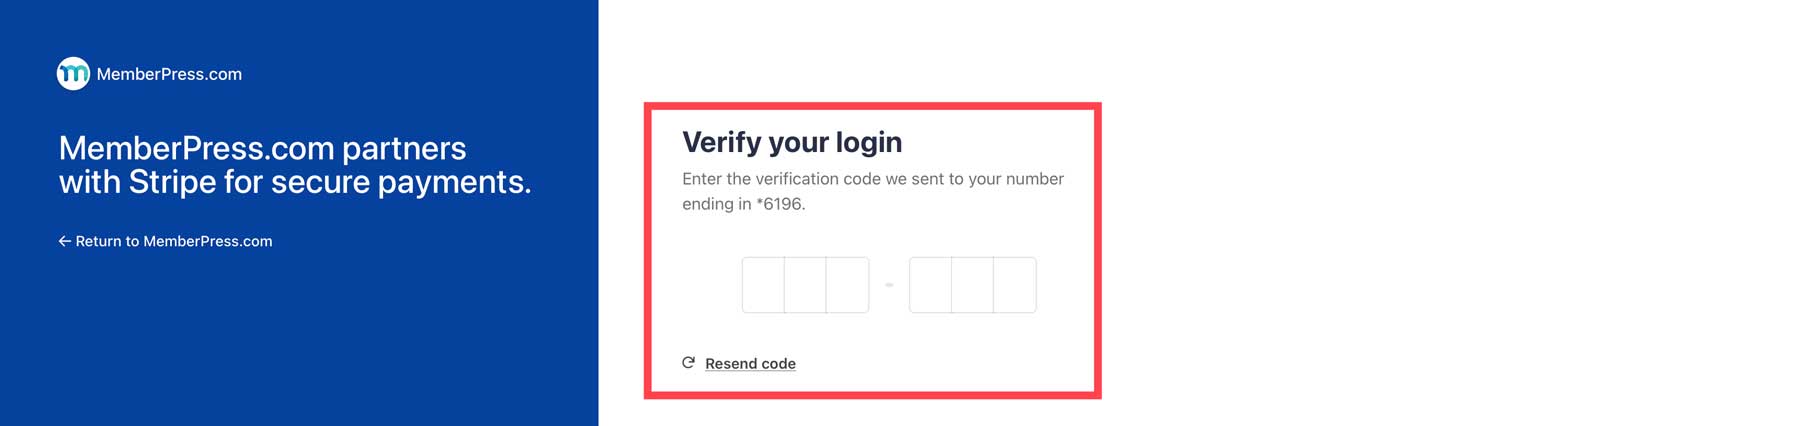This screenshot has height=426, width=1800.
Task: Select the fifth verification code digit box
Action: (x=972, y=285)
